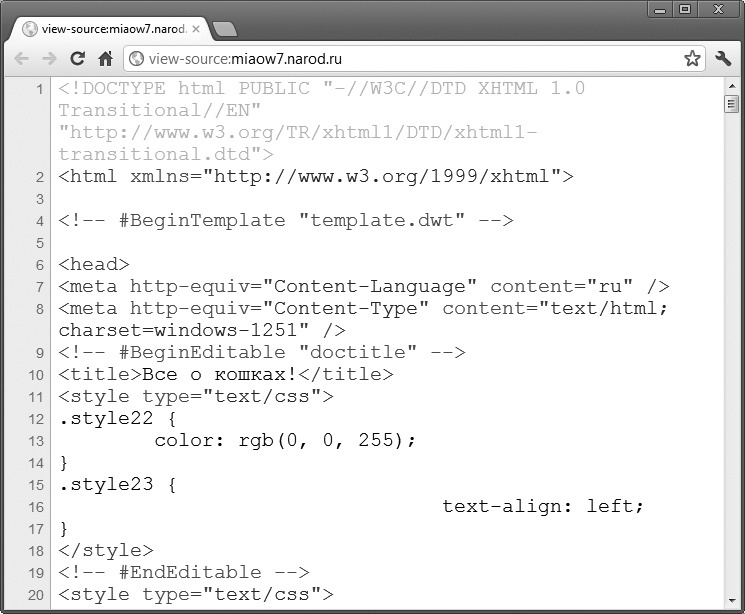Click the address bar URL field

tap(414, 59)
